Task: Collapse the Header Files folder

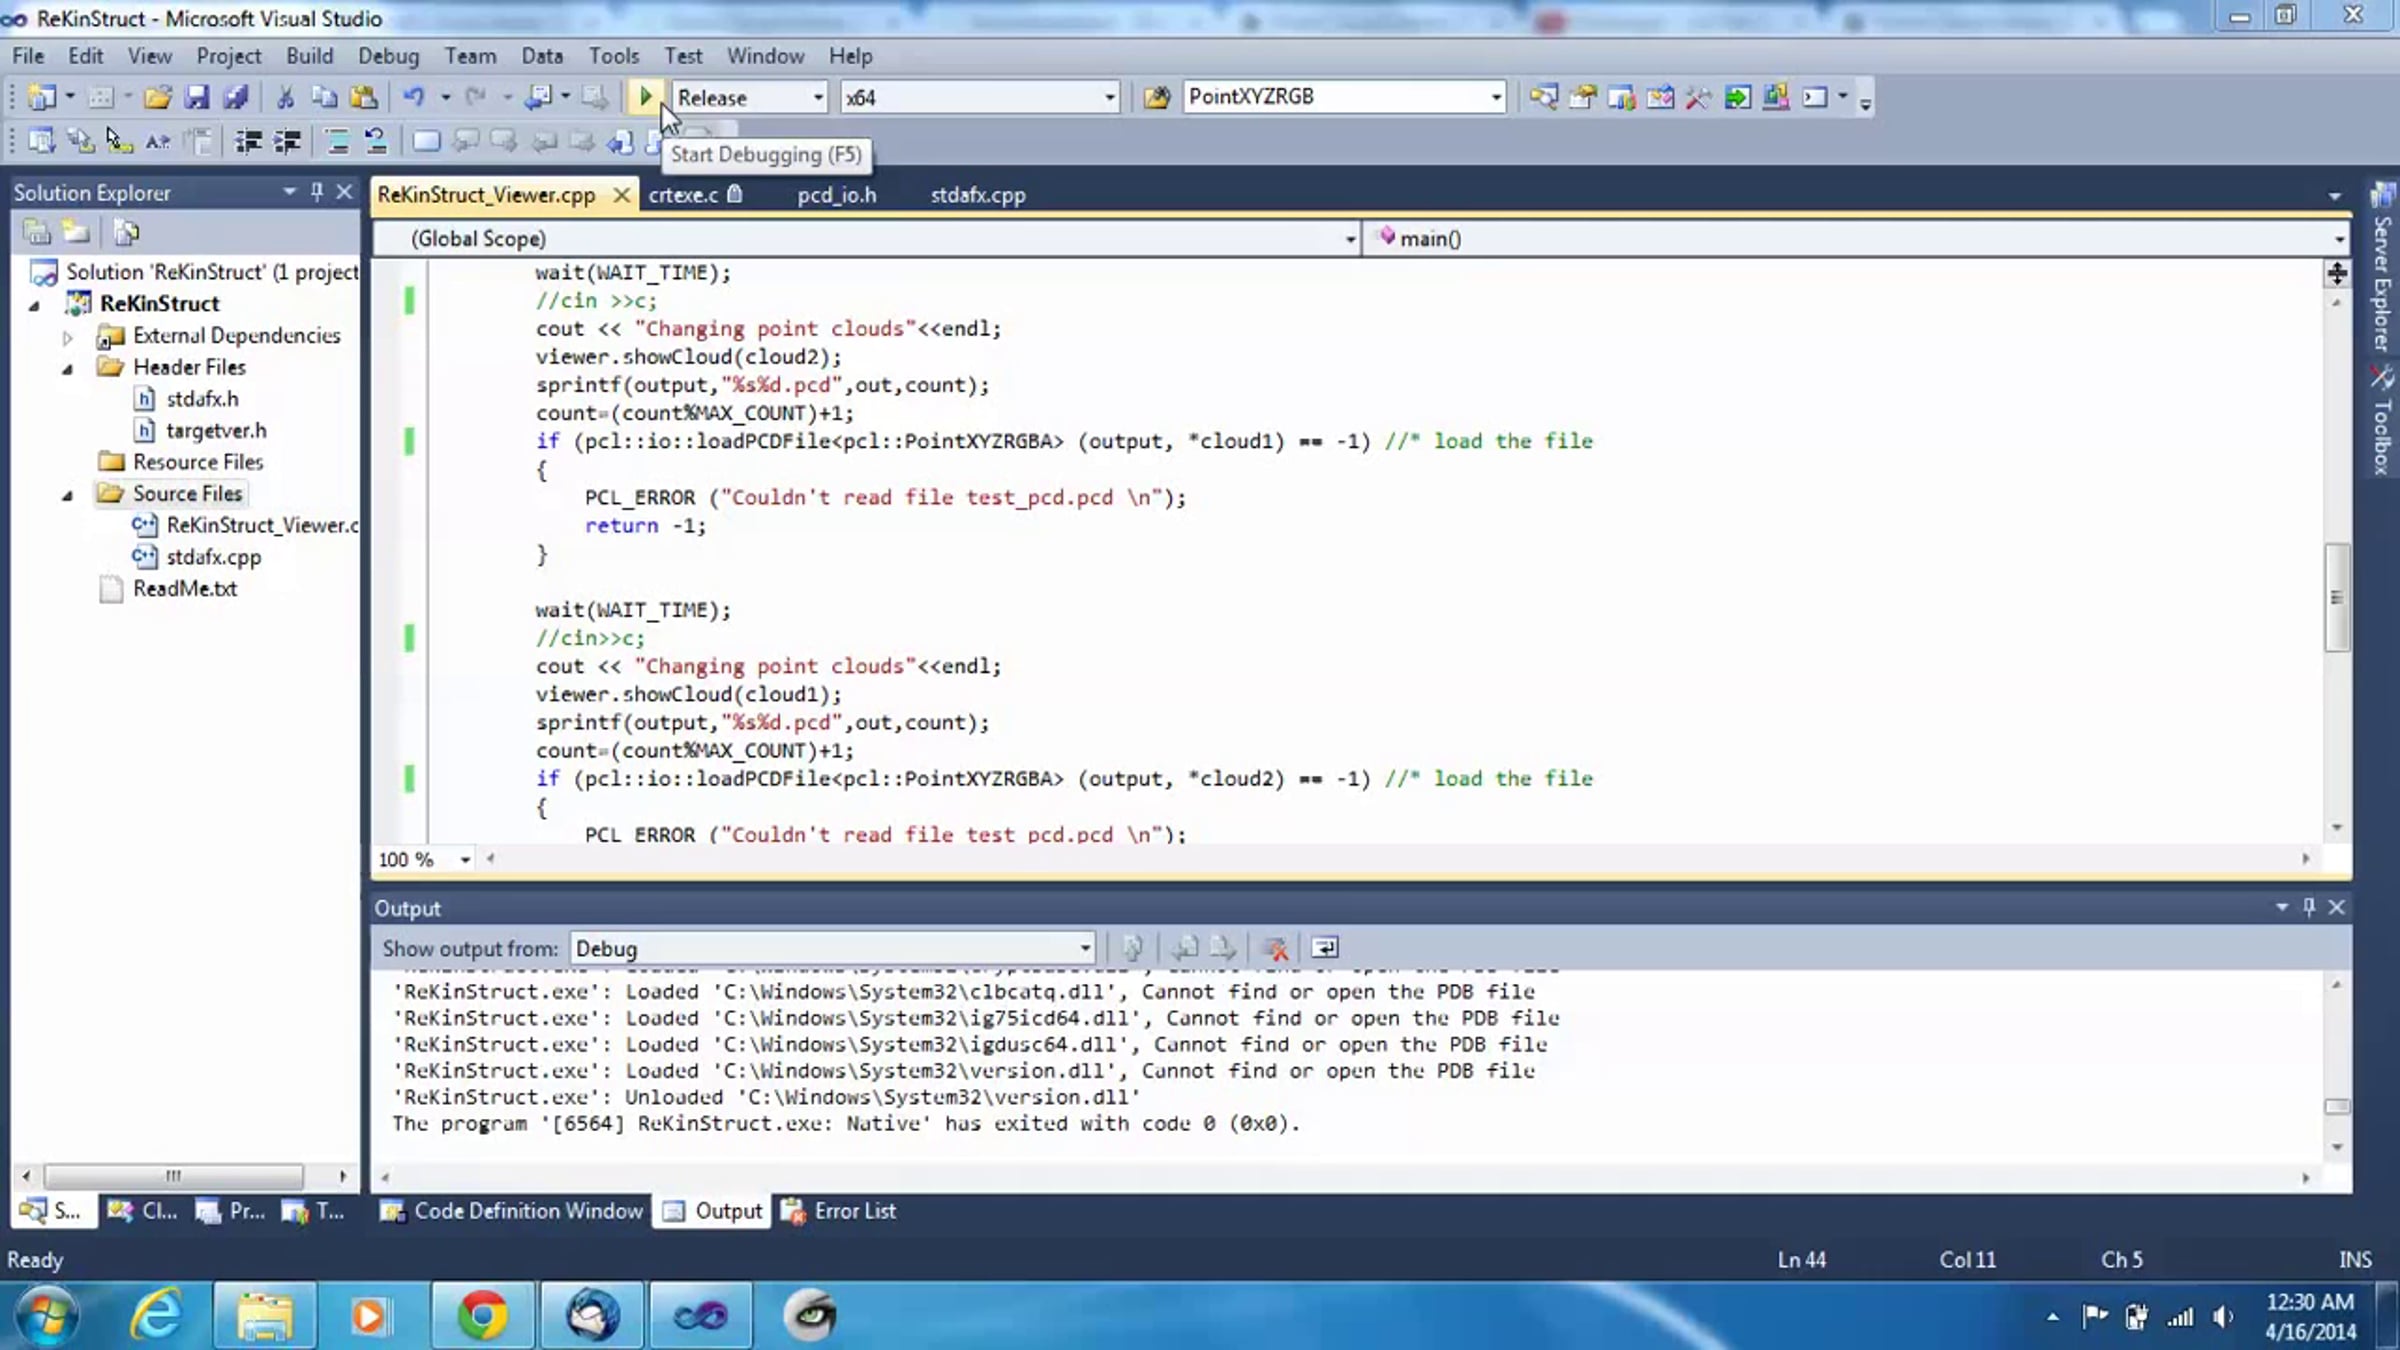Action: (x=68, y=369)
